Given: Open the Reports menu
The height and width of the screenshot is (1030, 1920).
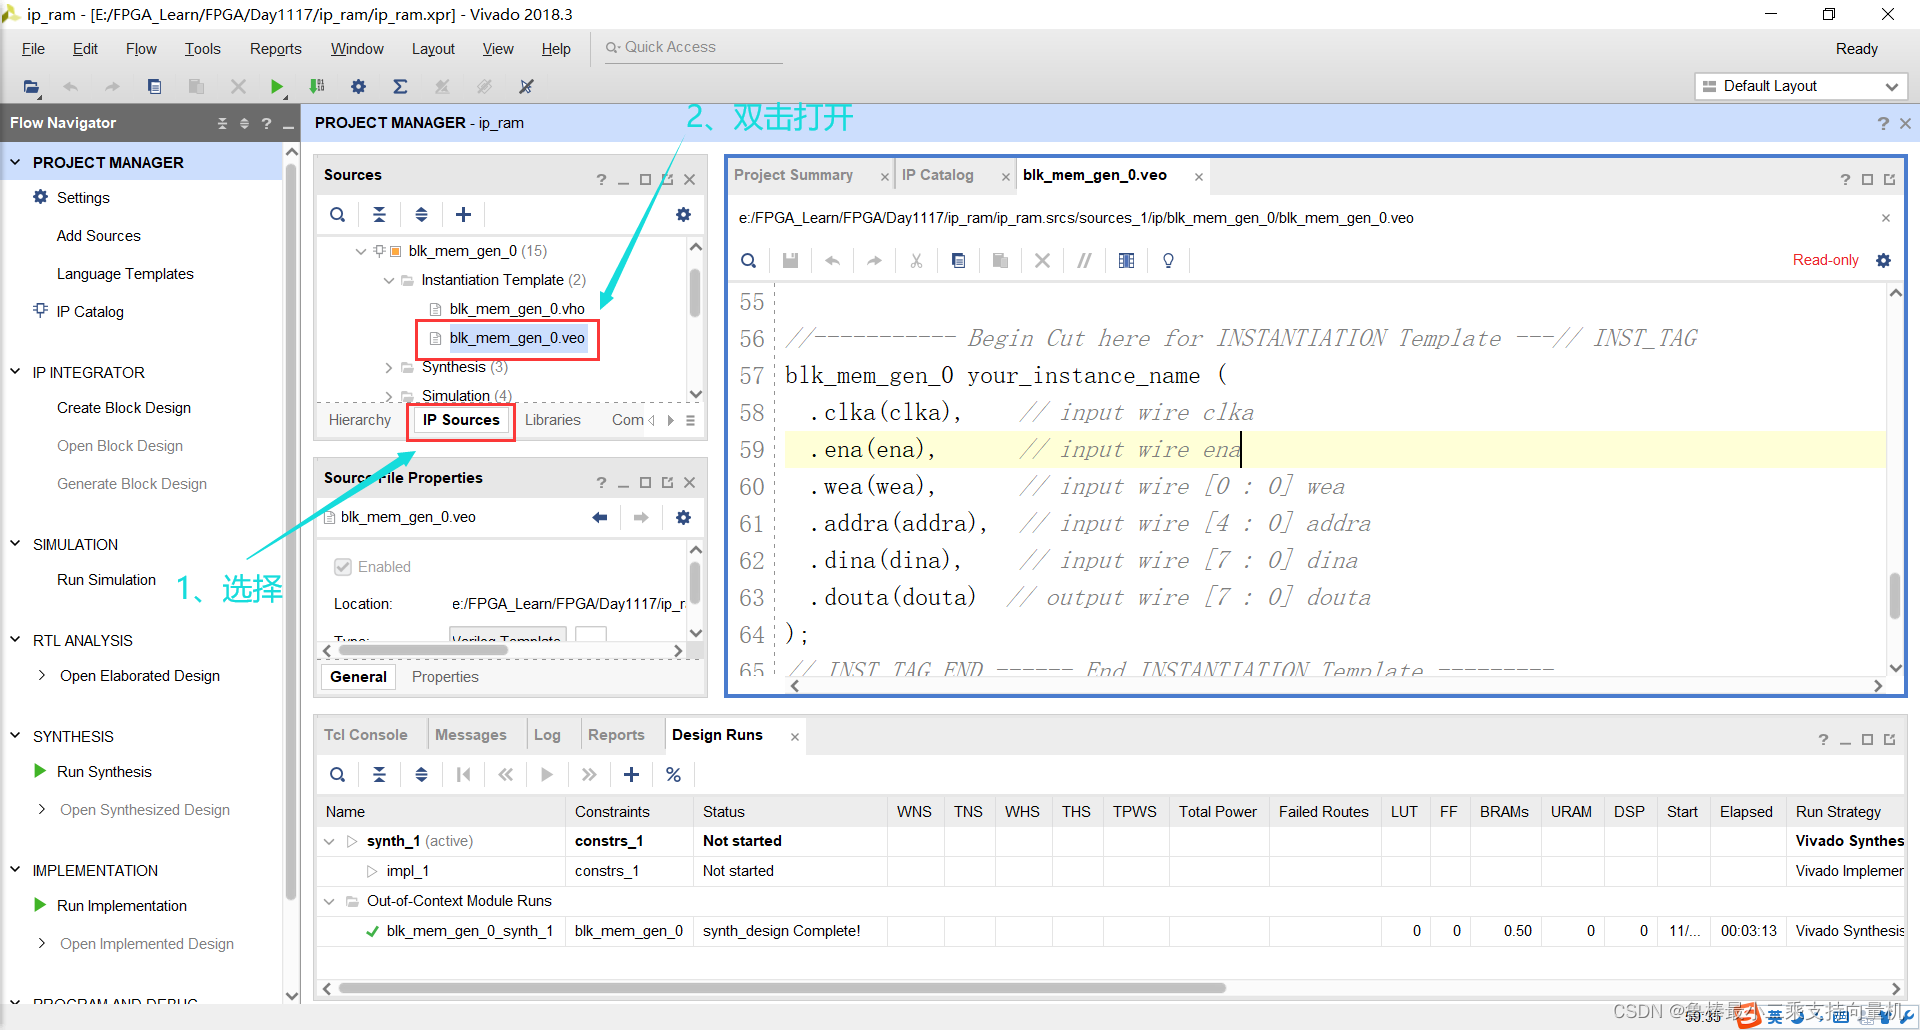Looking at the screenshot, I should [x=275, y=49].
